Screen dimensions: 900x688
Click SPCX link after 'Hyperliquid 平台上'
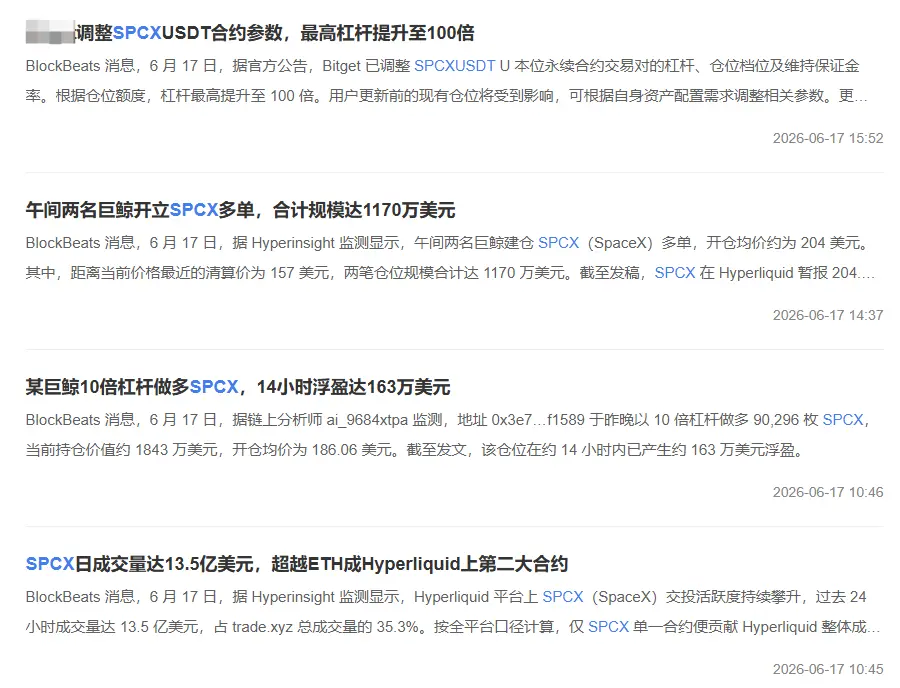tap(563, 597)
